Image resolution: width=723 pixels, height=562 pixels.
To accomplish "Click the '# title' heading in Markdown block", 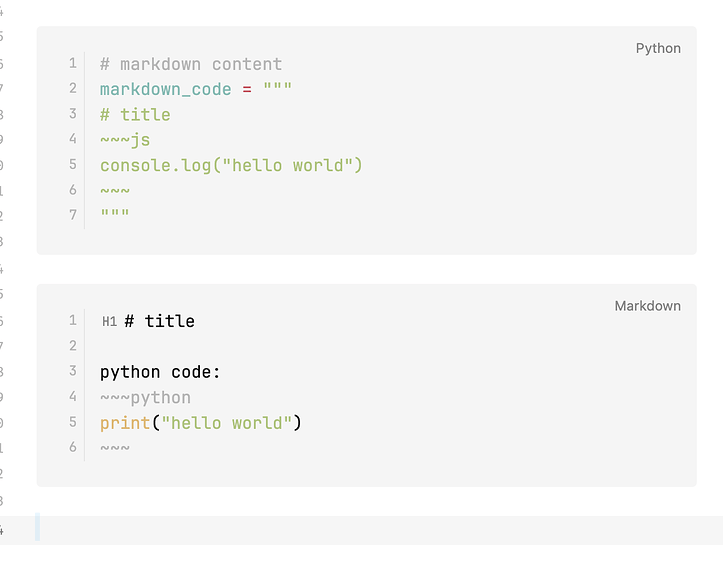I will (x=160, y=321).
